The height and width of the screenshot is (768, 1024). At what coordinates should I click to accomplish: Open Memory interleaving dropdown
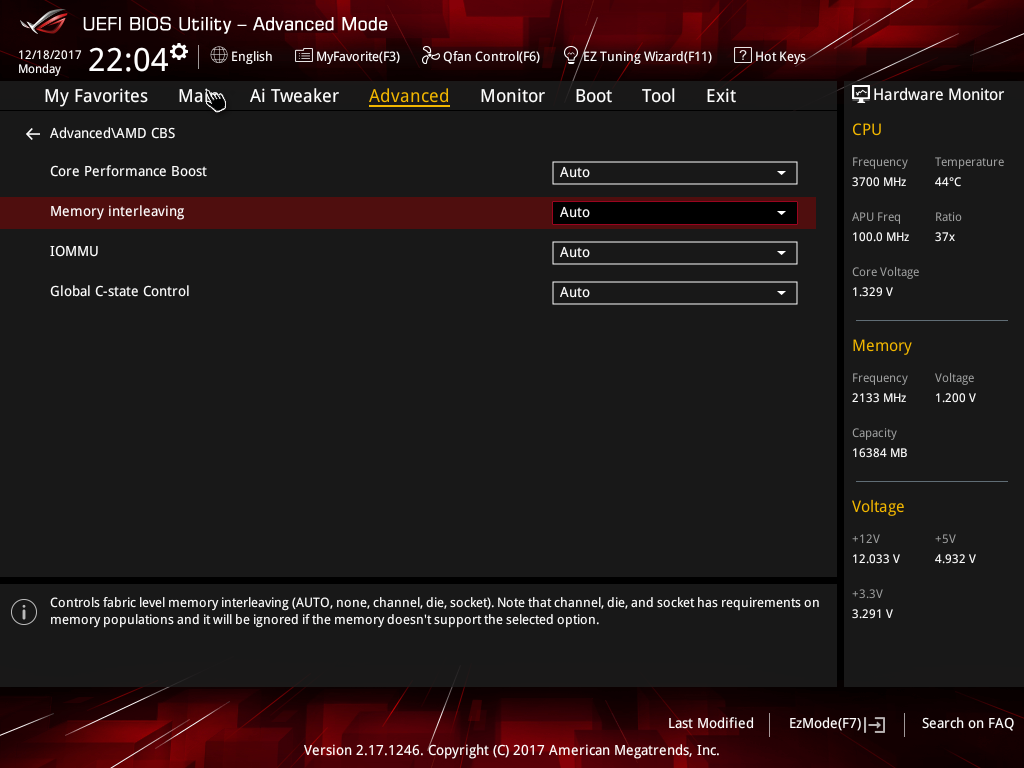pyautogui.click(x=675, y=213)
